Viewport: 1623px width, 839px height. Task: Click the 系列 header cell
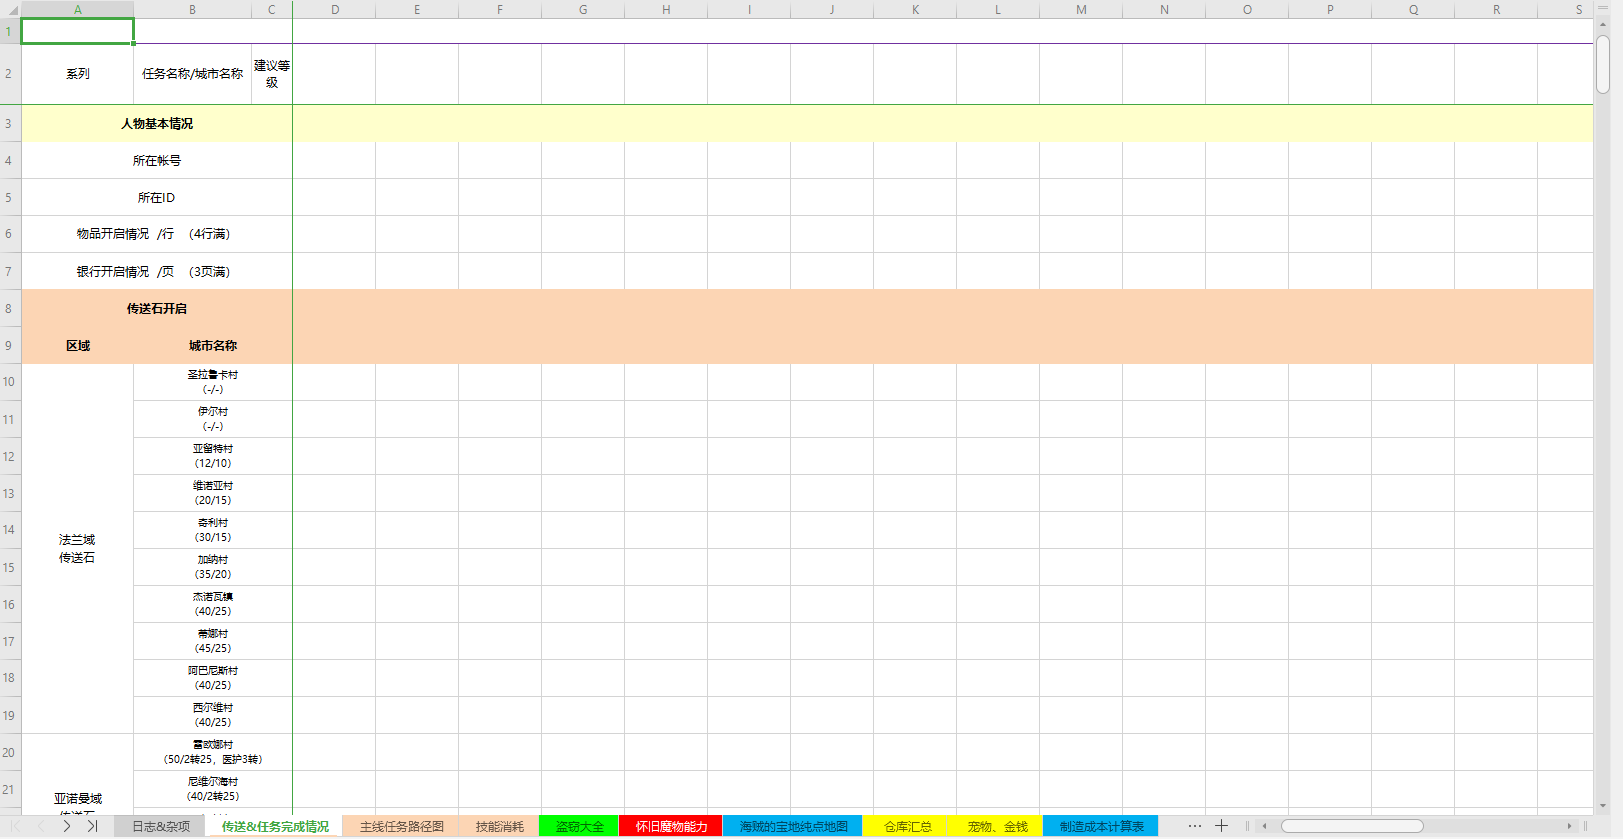coord(77,74)
